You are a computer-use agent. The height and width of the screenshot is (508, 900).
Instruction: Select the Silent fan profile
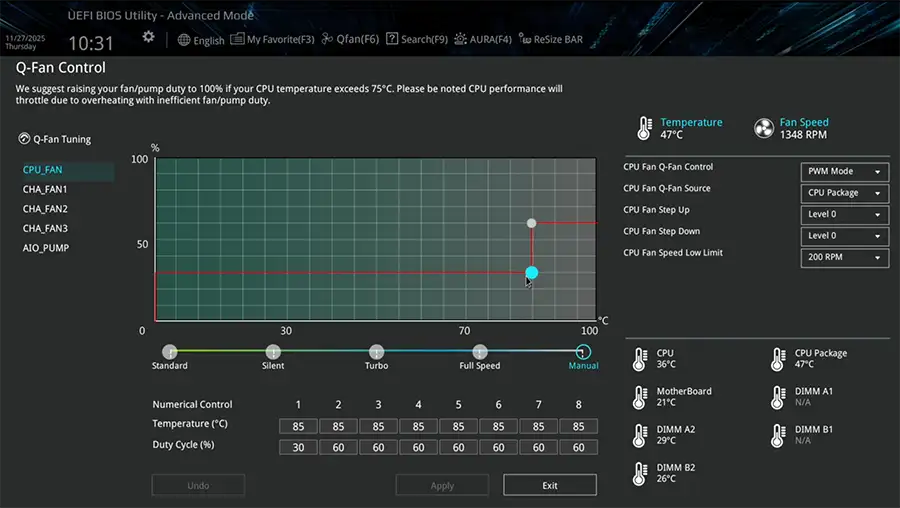tap(273, 352)
